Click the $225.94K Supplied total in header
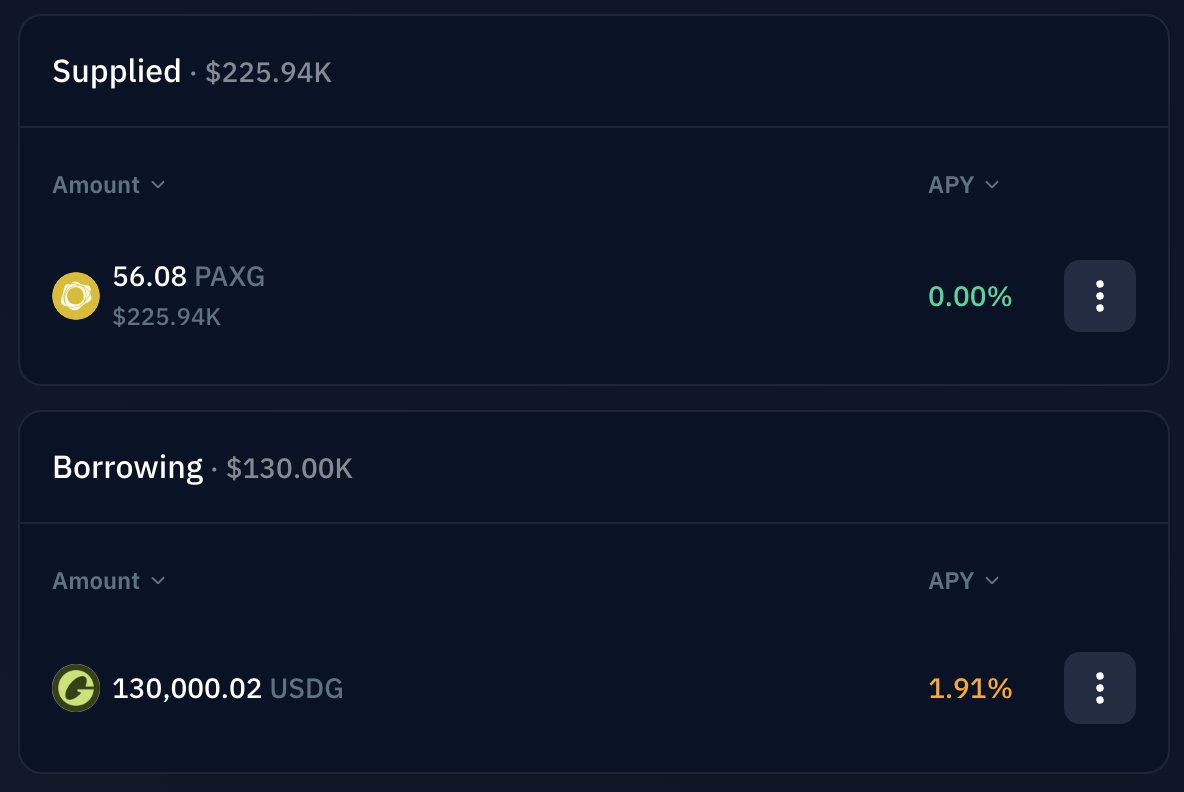 pyautogui.click(x=268, y=73)
